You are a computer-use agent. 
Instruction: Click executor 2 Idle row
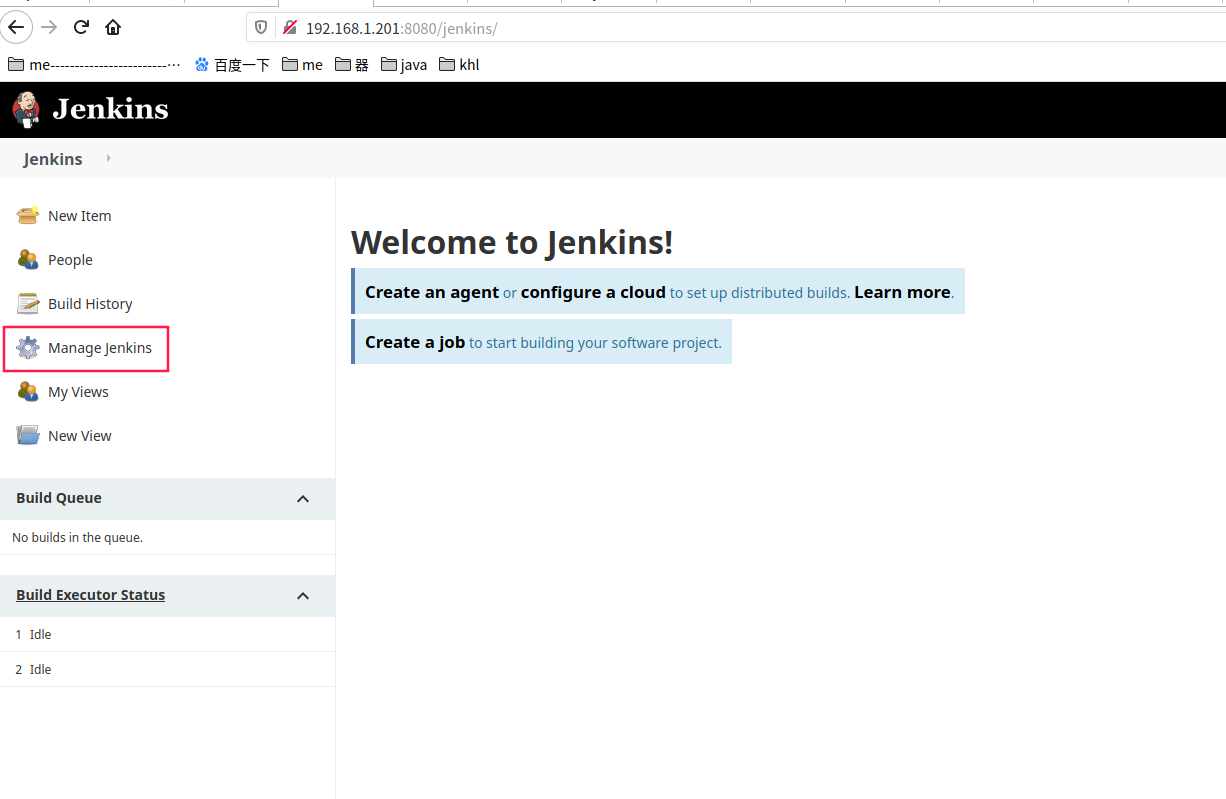167,669
